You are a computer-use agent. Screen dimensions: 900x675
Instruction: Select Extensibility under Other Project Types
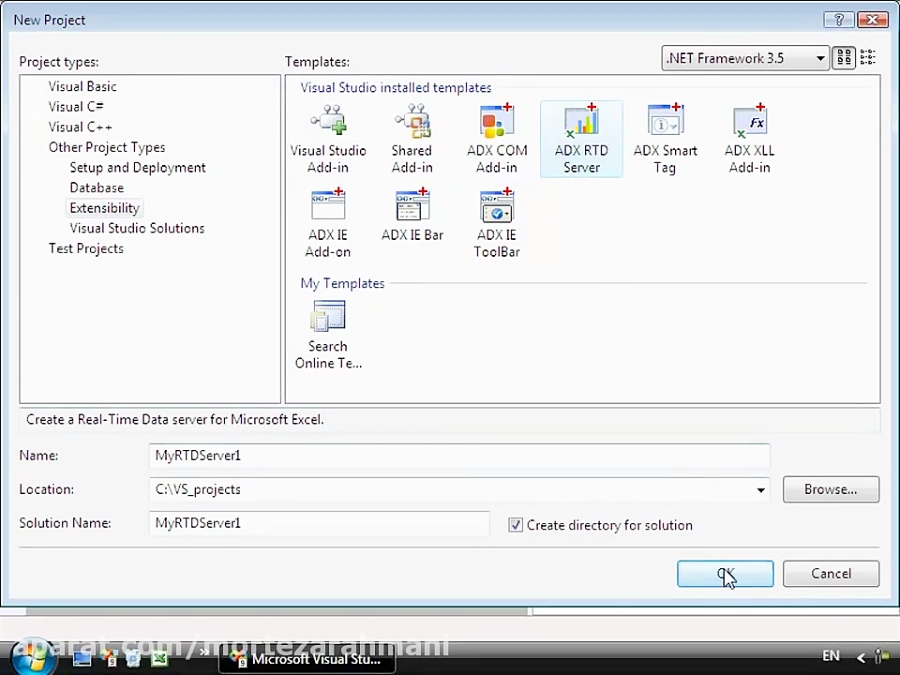(104, 207)
